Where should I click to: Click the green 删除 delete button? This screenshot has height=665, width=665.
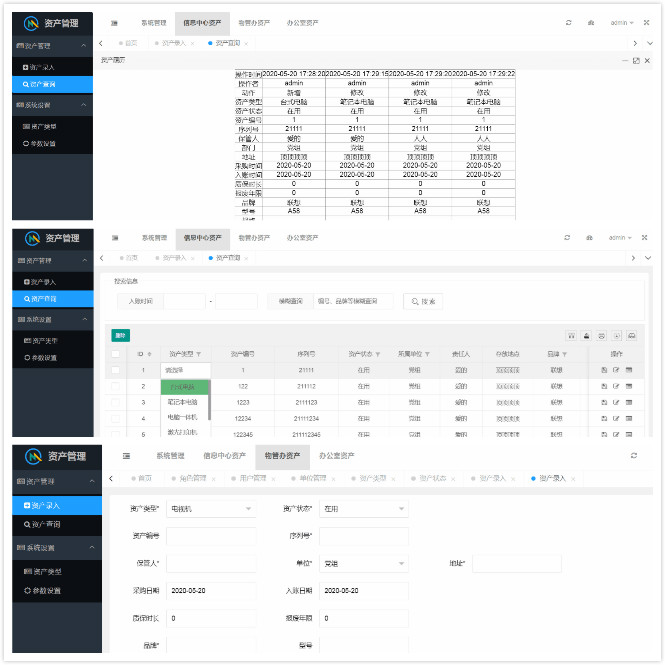click(x=120, y=335)
